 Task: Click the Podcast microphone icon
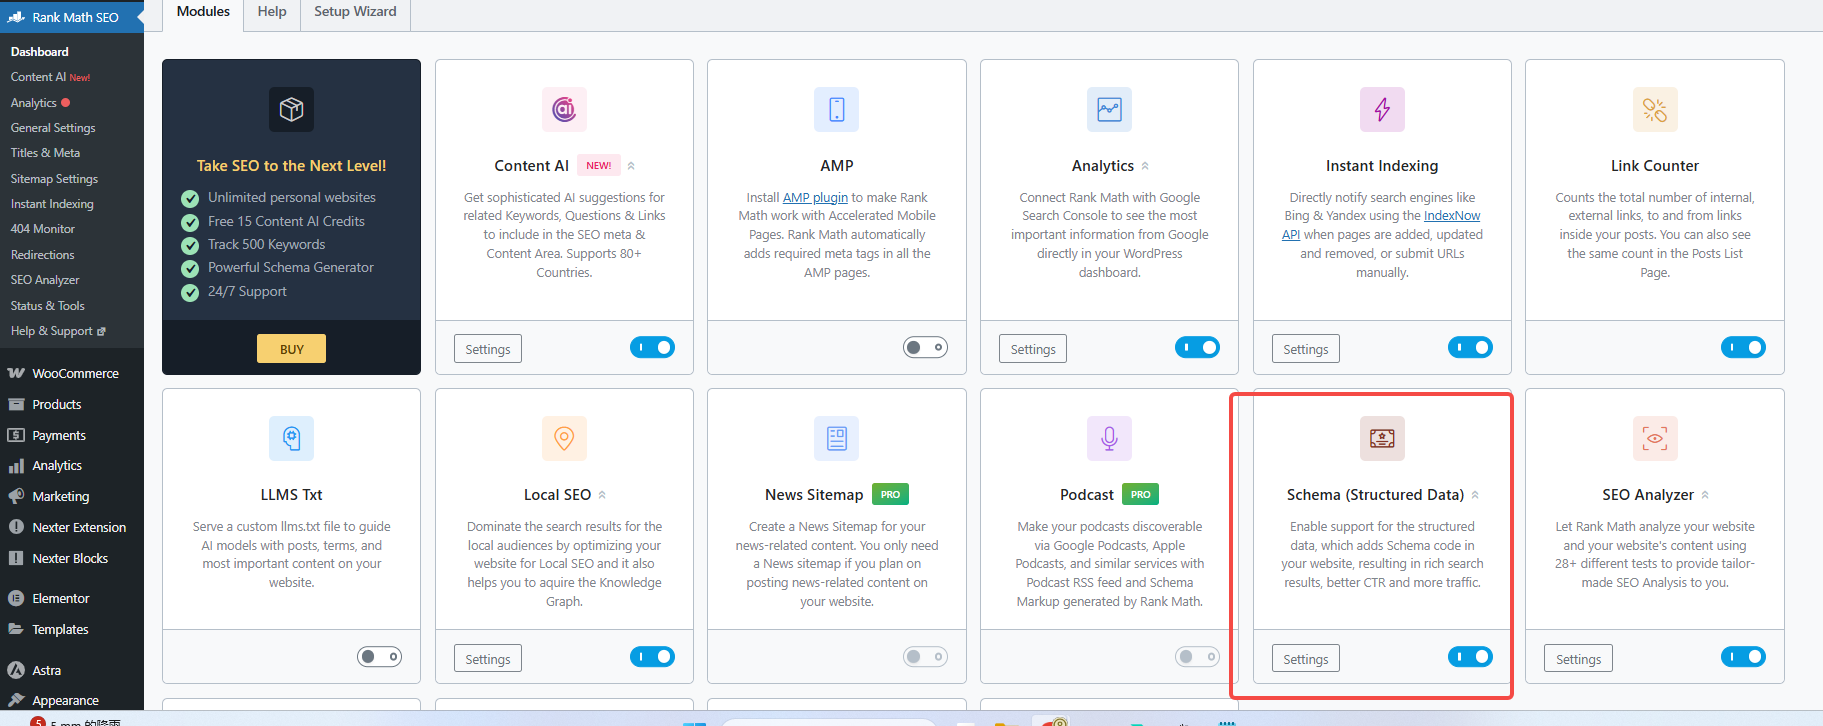[1109, 438]
